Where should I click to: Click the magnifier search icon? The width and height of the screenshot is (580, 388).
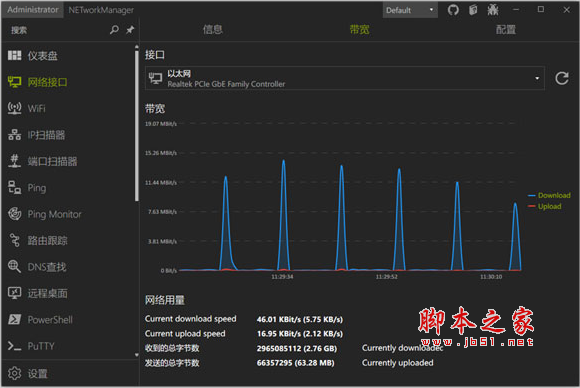114,30
